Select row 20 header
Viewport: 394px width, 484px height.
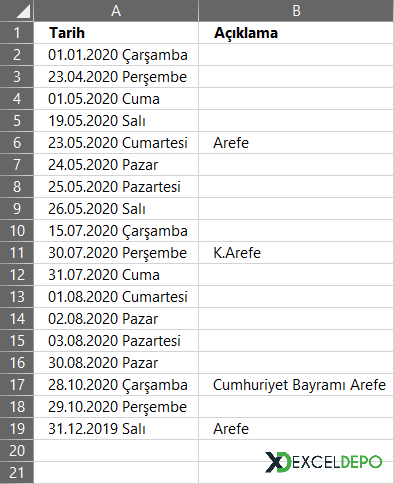[x=17, y=451]
